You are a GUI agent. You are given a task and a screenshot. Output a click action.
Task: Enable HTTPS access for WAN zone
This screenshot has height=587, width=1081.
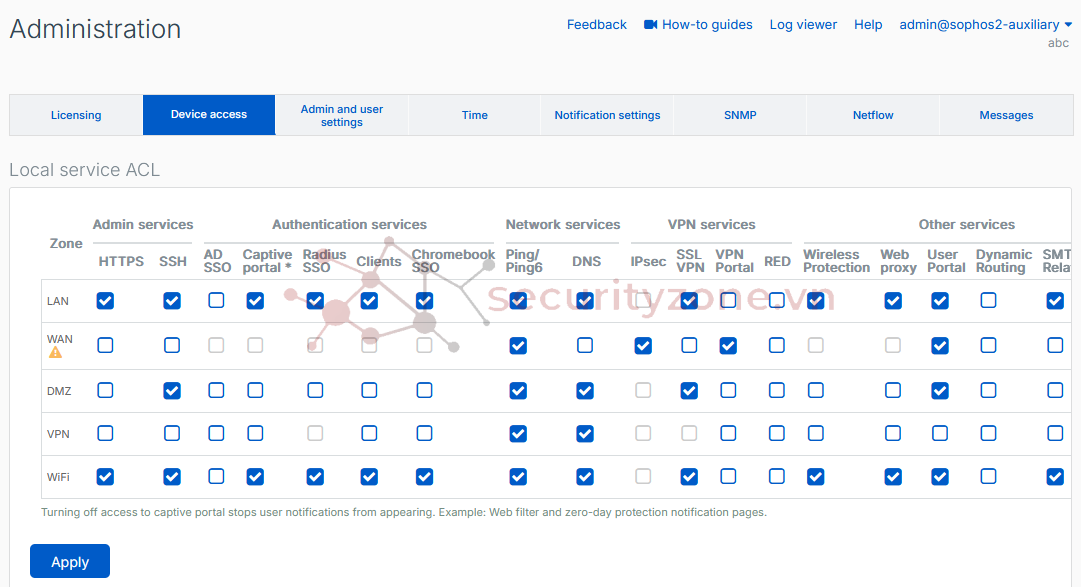point(105,345)
